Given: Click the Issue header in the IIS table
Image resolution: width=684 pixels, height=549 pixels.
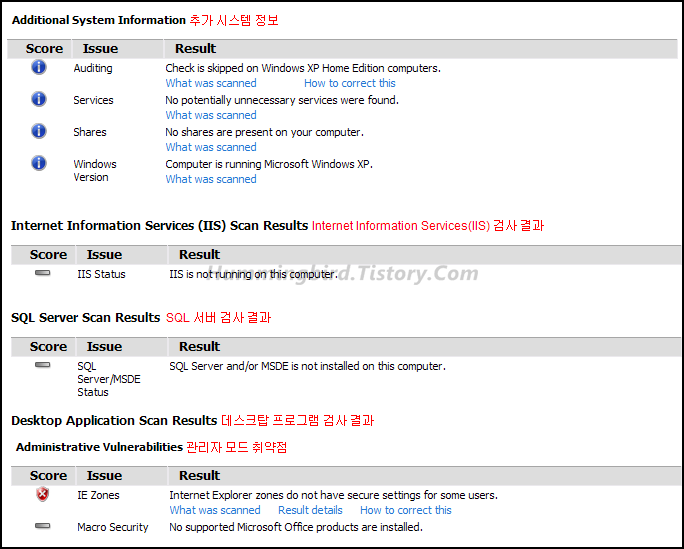Looking at the screenshot, I should point(104,255).
